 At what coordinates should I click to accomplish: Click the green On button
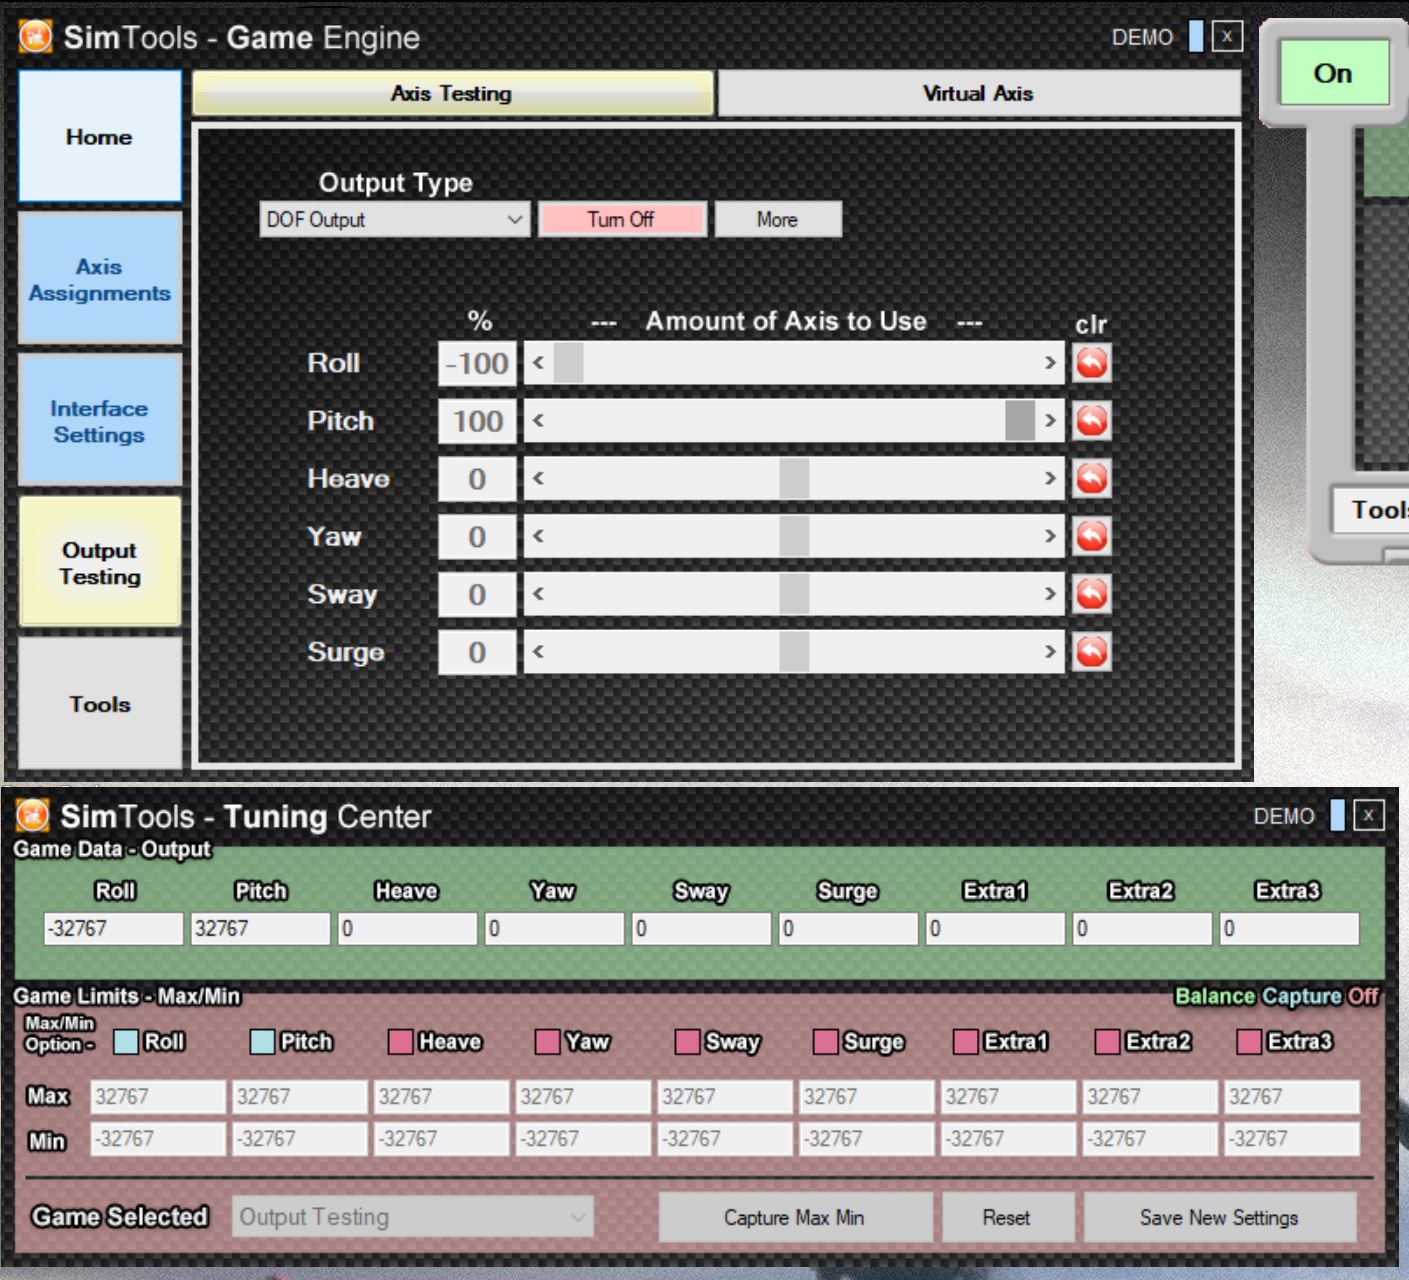1334,73
